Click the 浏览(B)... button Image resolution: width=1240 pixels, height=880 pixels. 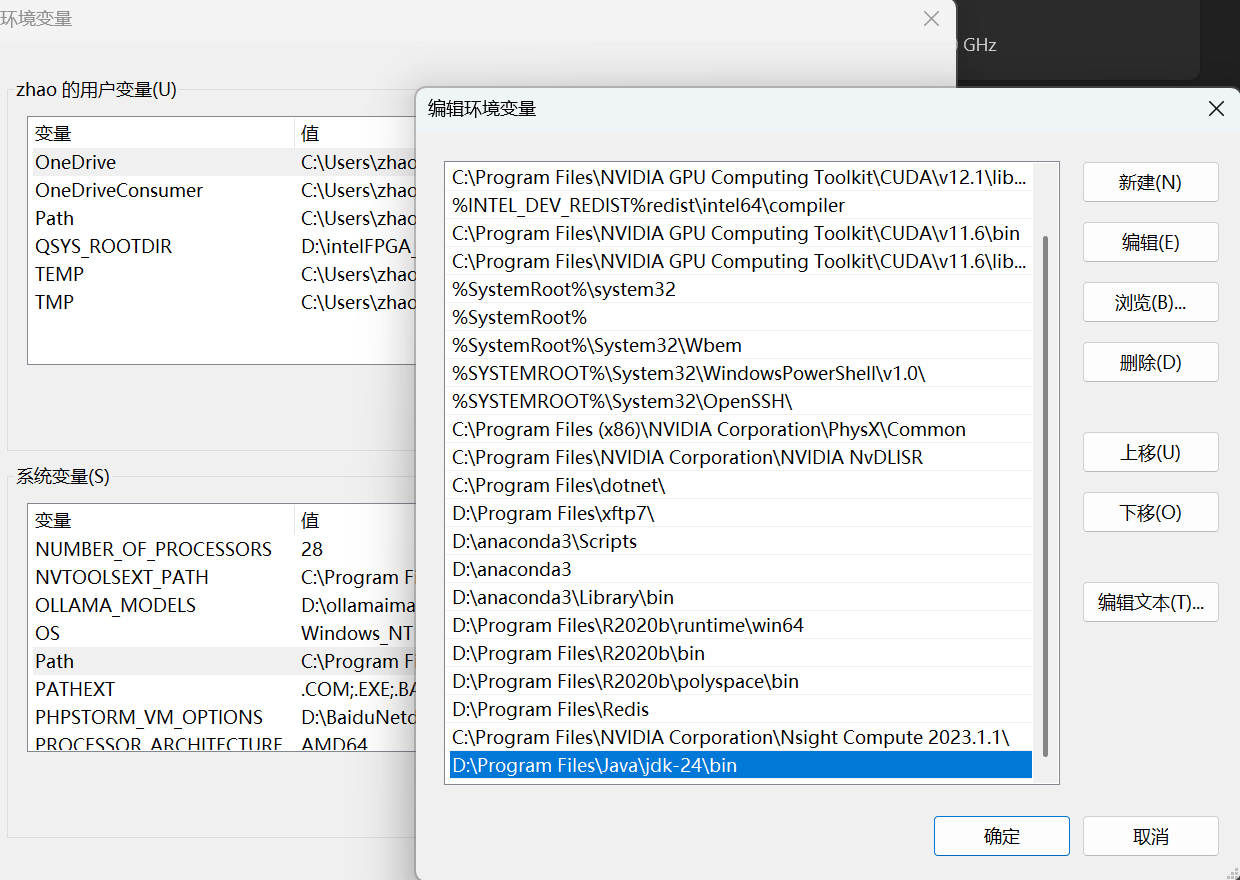(1150, 302)
